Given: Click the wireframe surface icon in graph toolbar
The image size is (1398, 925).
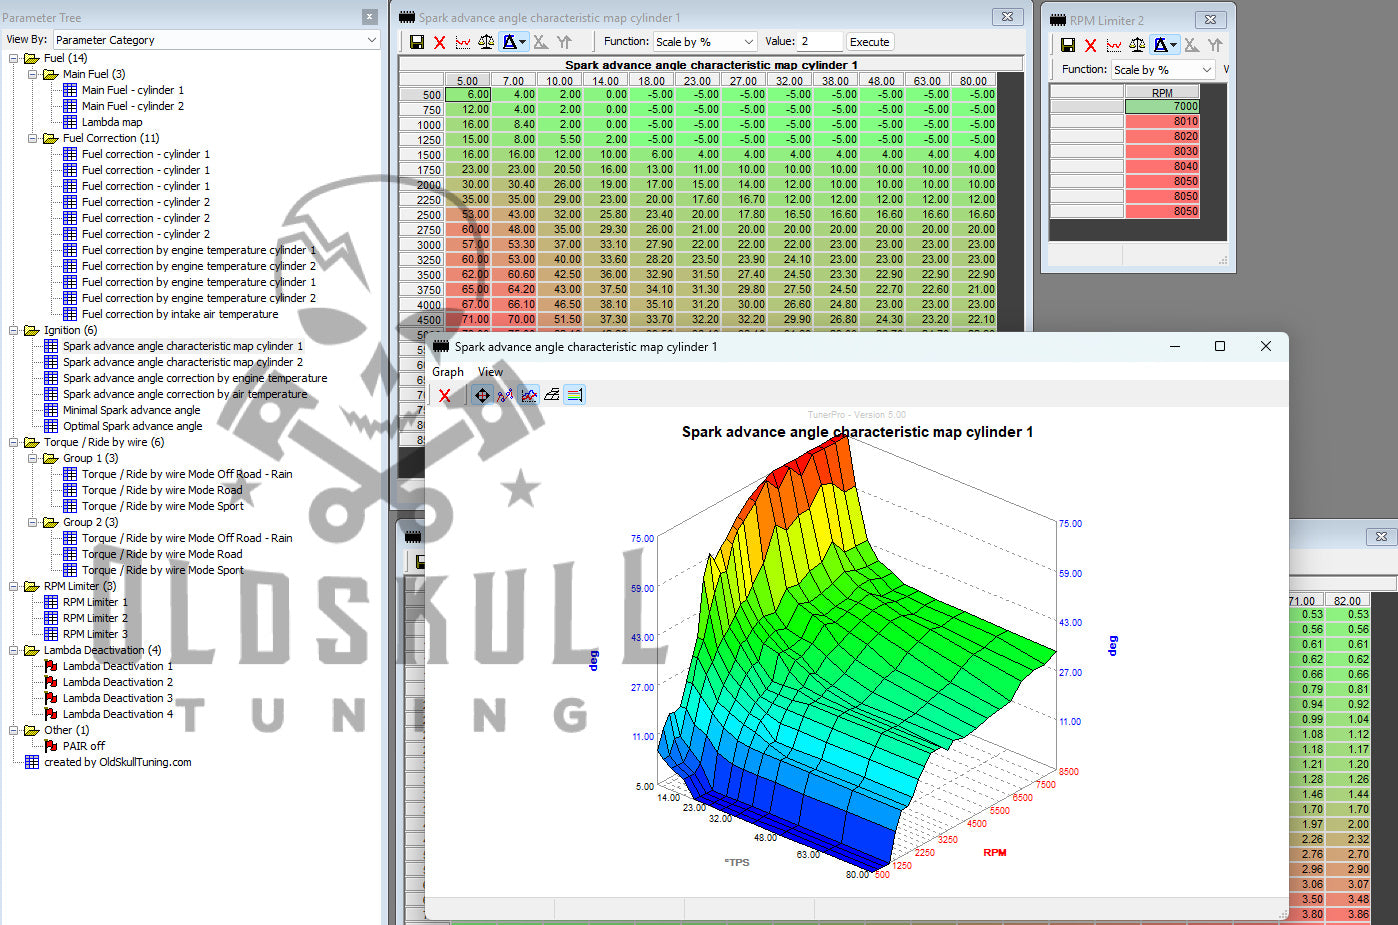Looking at the screenshot, I should tap(551, 395).
